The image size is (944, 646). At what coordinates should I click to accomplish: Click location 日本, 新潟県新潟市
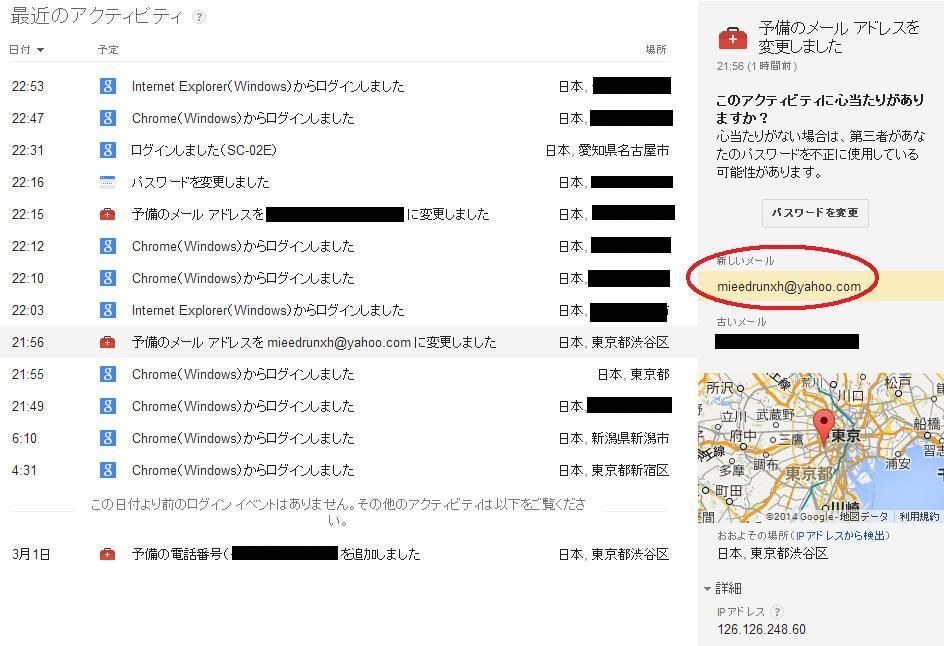(613, 438)
